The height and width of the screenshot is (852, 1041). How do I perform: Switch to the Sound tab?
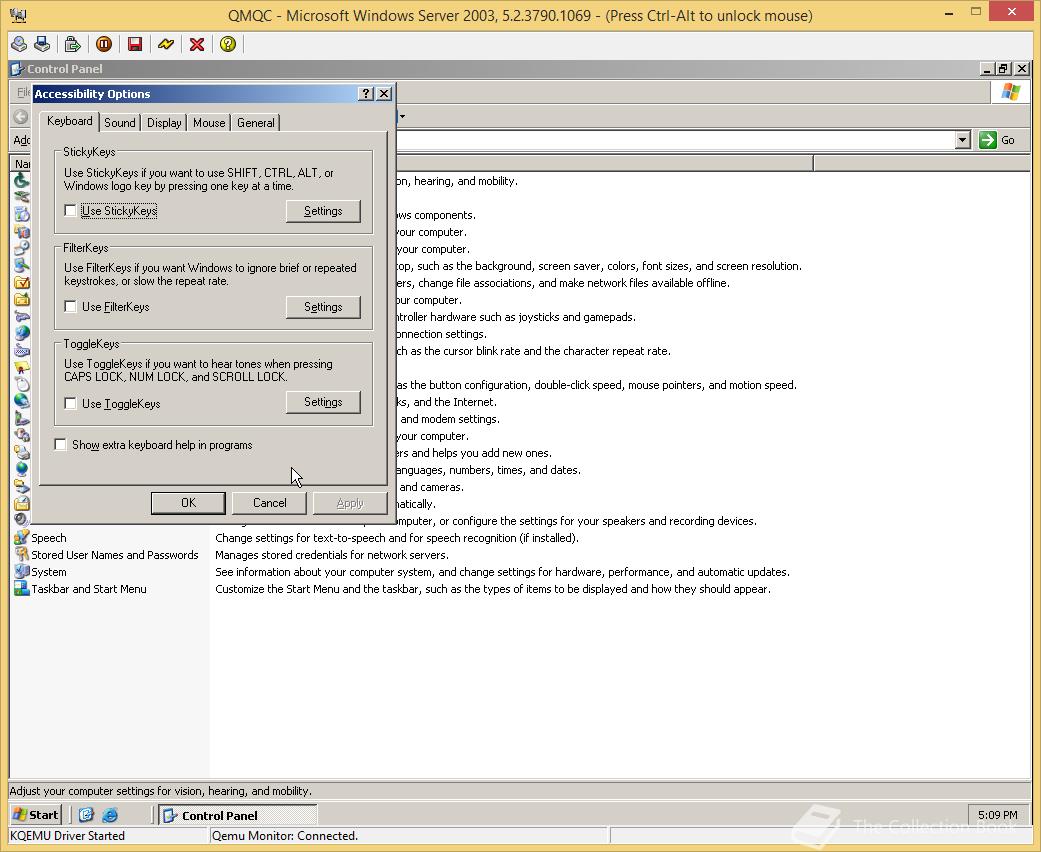[120, 123]
